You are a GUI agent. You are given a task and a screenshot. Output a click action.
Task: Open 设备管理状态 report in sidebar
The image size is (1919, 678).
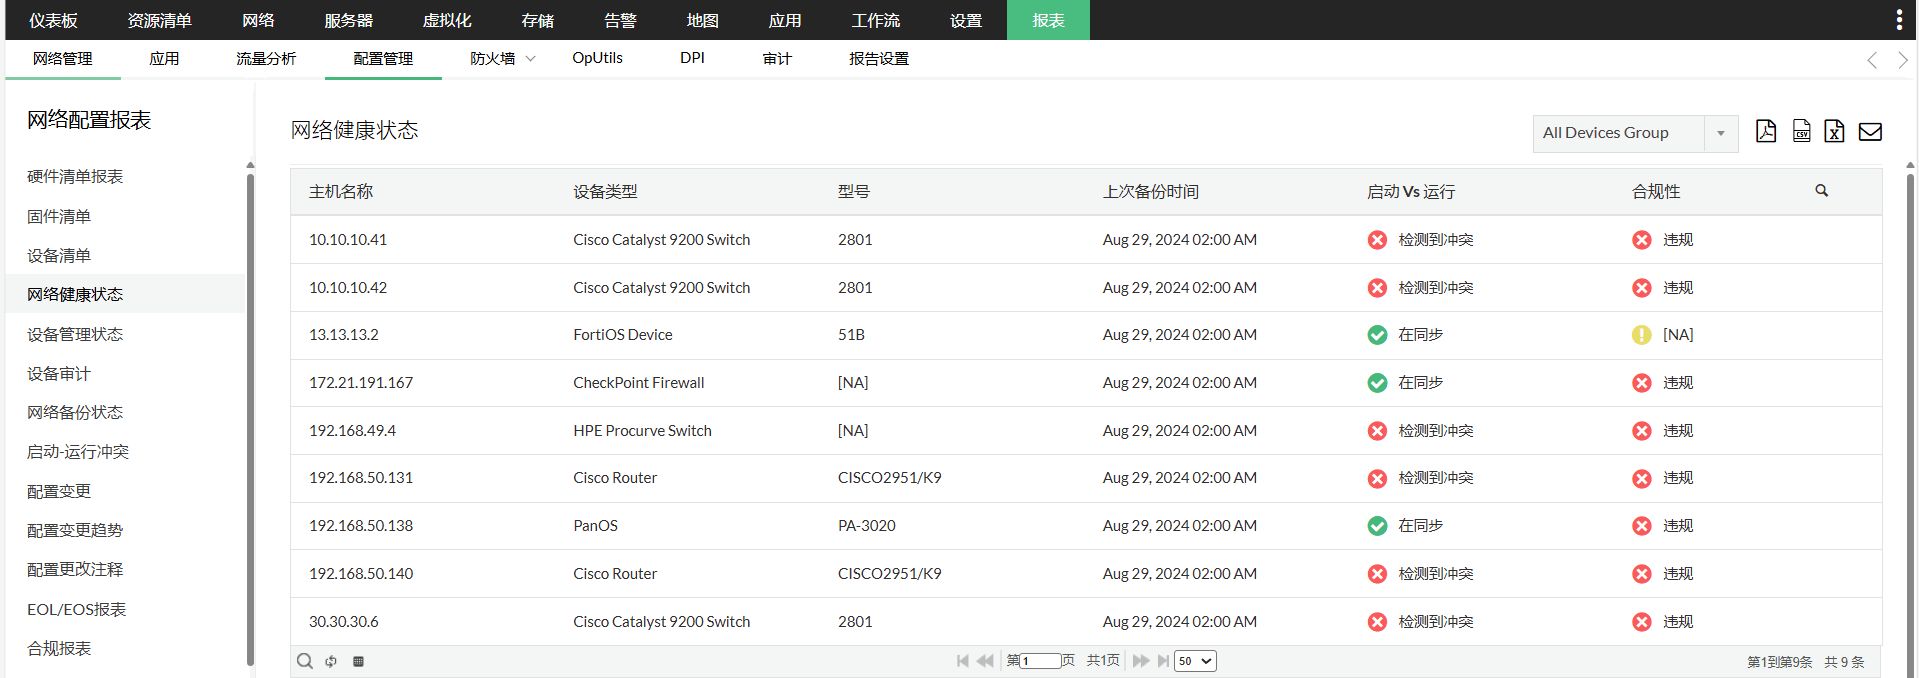[75, 334]
